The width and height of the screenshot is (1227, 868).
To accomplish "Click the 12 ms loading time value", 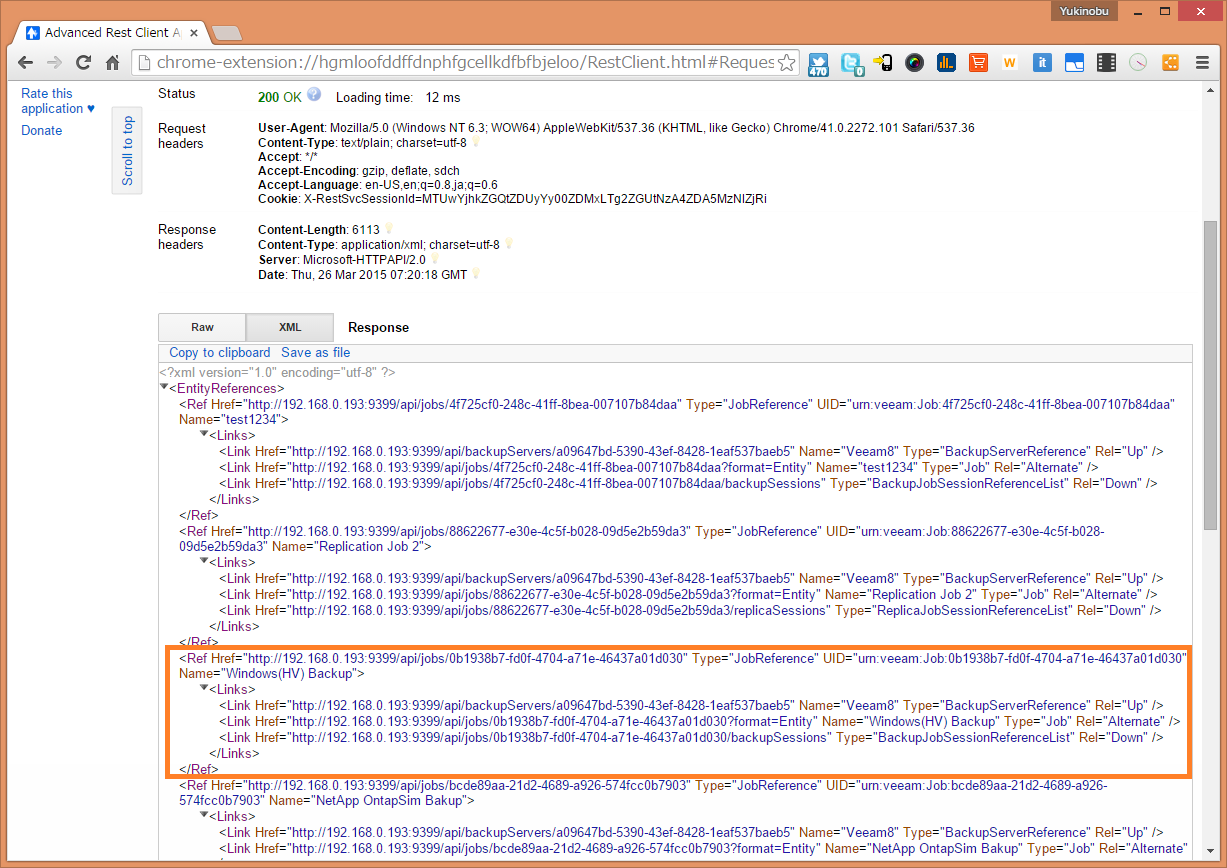I will click(443, 97).
